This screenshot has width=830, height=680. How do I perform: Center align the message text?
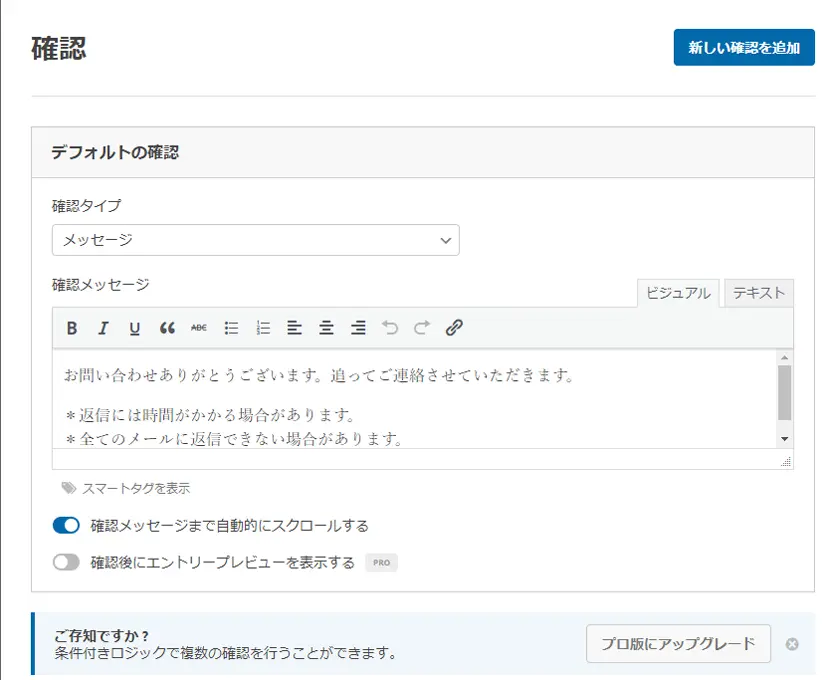pos(326,328)
